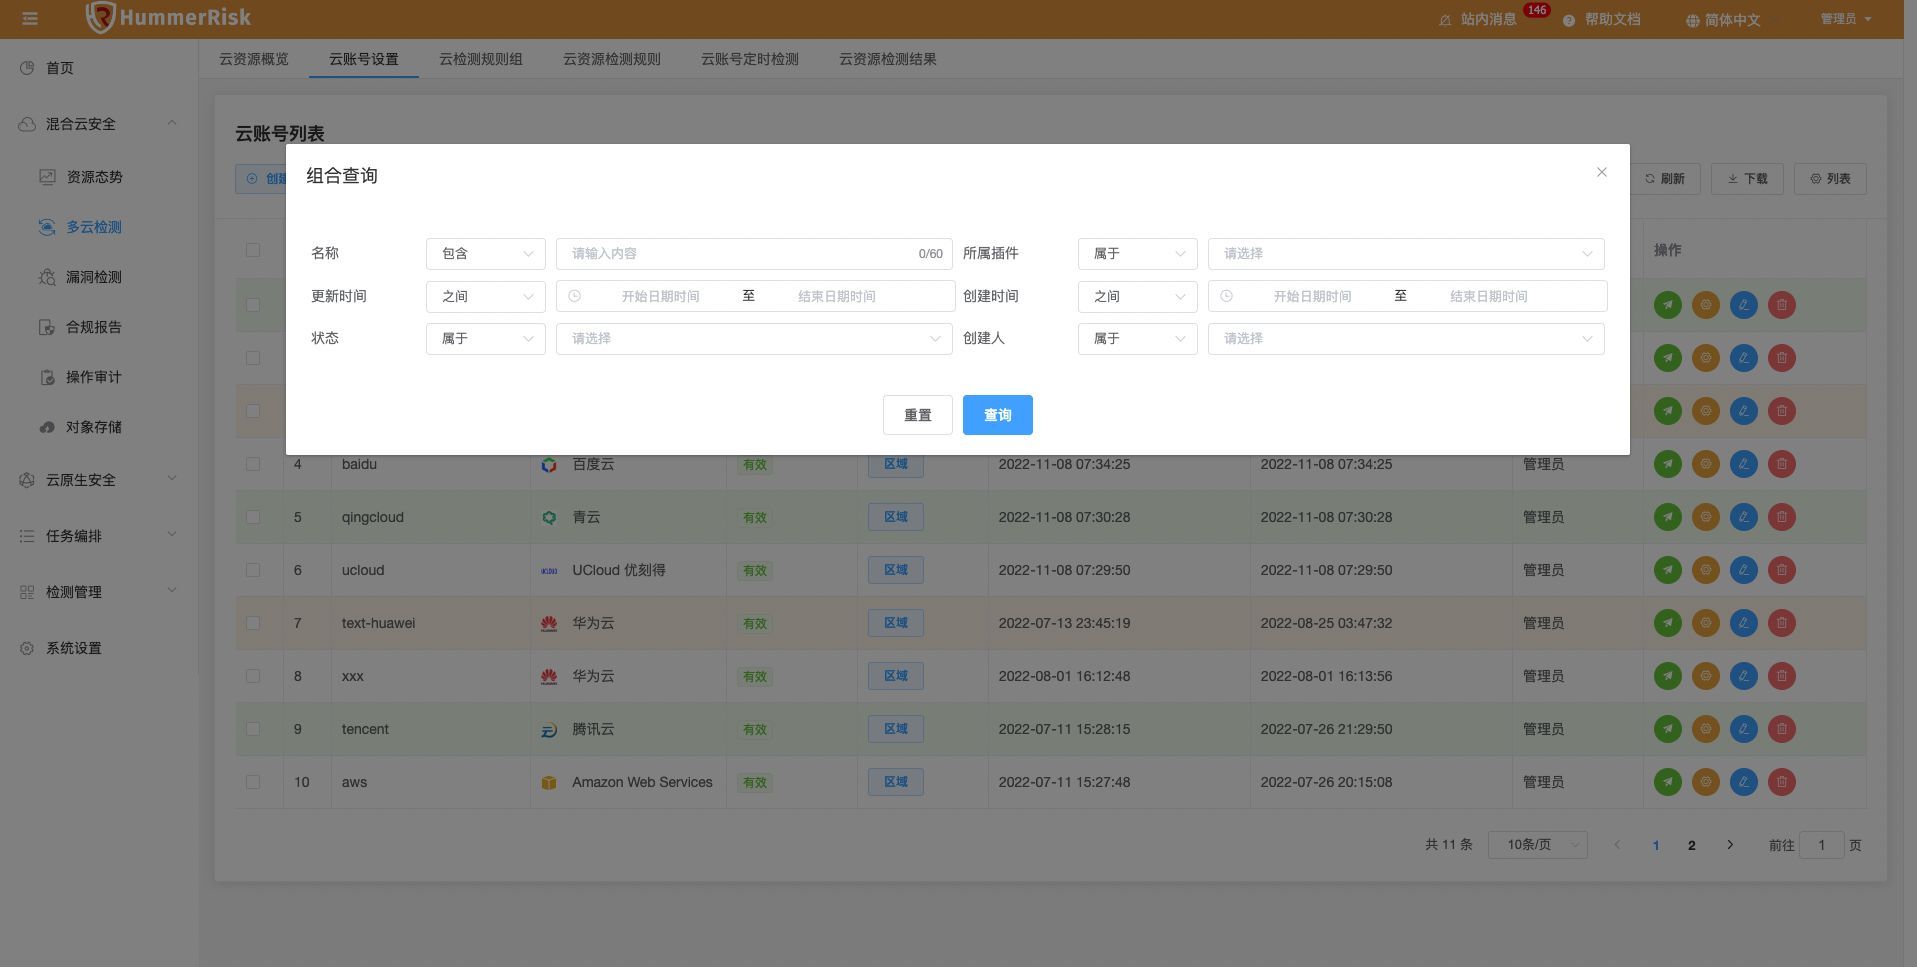This screenshot has height=967, width=1917.
Task: Switch to 云资源检测结果 tab
Action: coord(888,59)
